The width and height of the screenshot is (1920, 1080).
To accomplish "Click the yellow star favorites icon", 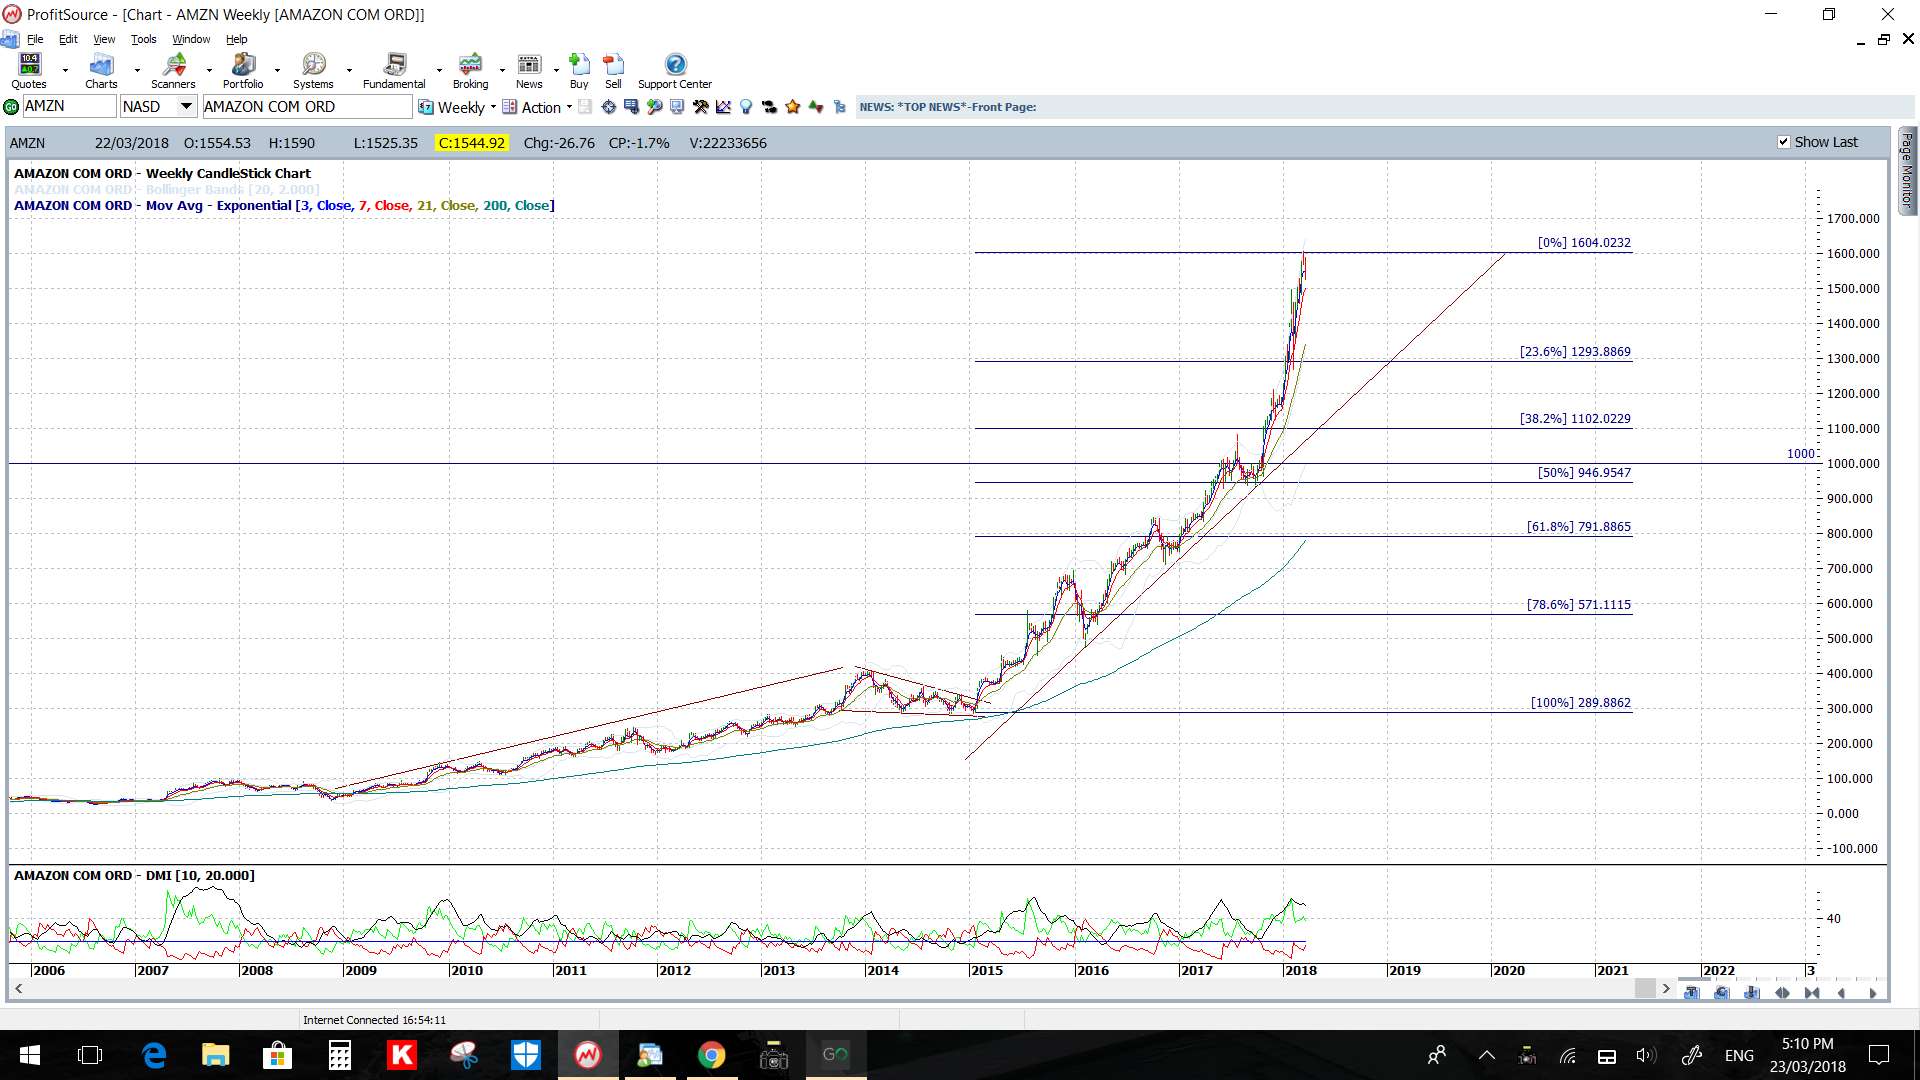I will [x=792, y=107].
